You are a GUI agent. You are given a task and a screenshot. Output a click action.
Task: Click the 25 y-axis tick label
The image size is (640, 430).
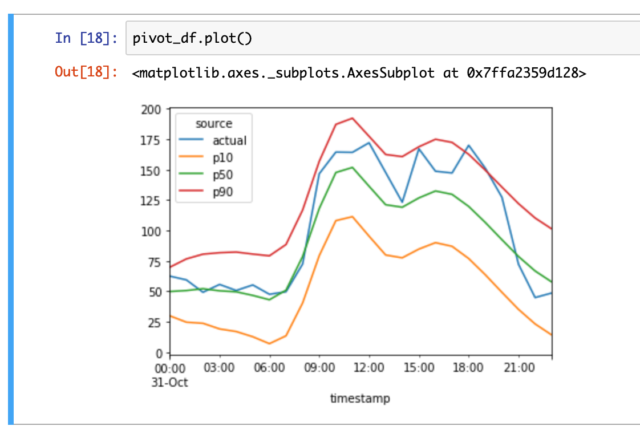(x=154, y=323)
